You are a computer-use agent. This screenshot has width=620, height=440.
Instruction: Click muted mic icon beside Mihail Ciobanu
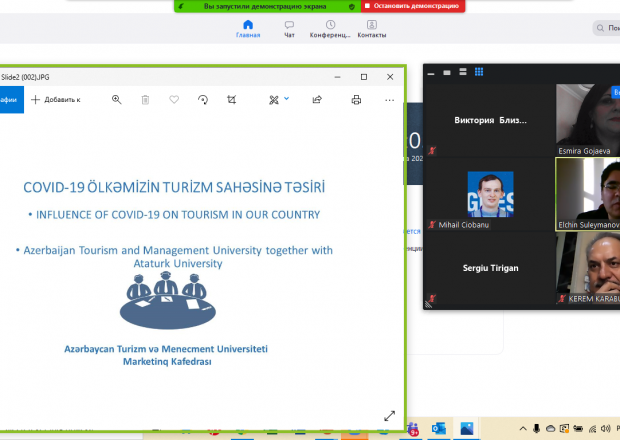pos(432,225)
